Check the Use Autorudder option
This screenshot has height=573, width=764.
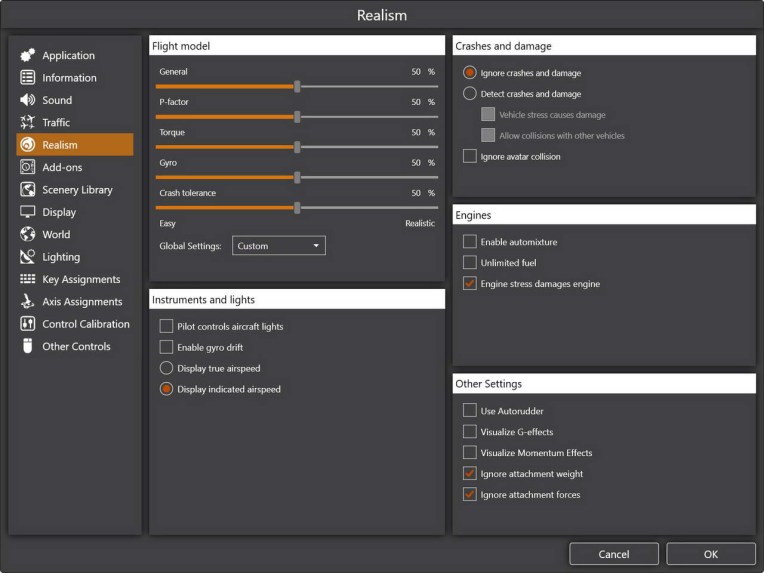coord(470,411)
